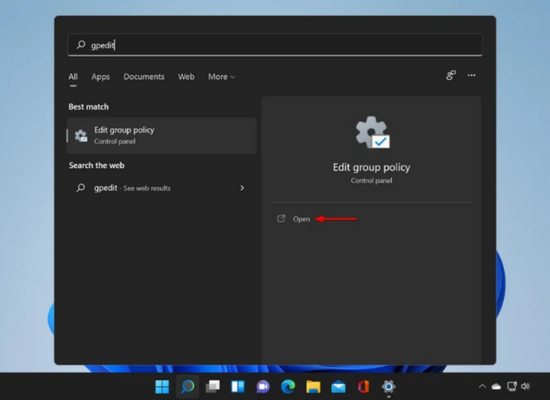Open the search feedback/account icon
Viewport: 550px width, 400px height.
(451, 75)
